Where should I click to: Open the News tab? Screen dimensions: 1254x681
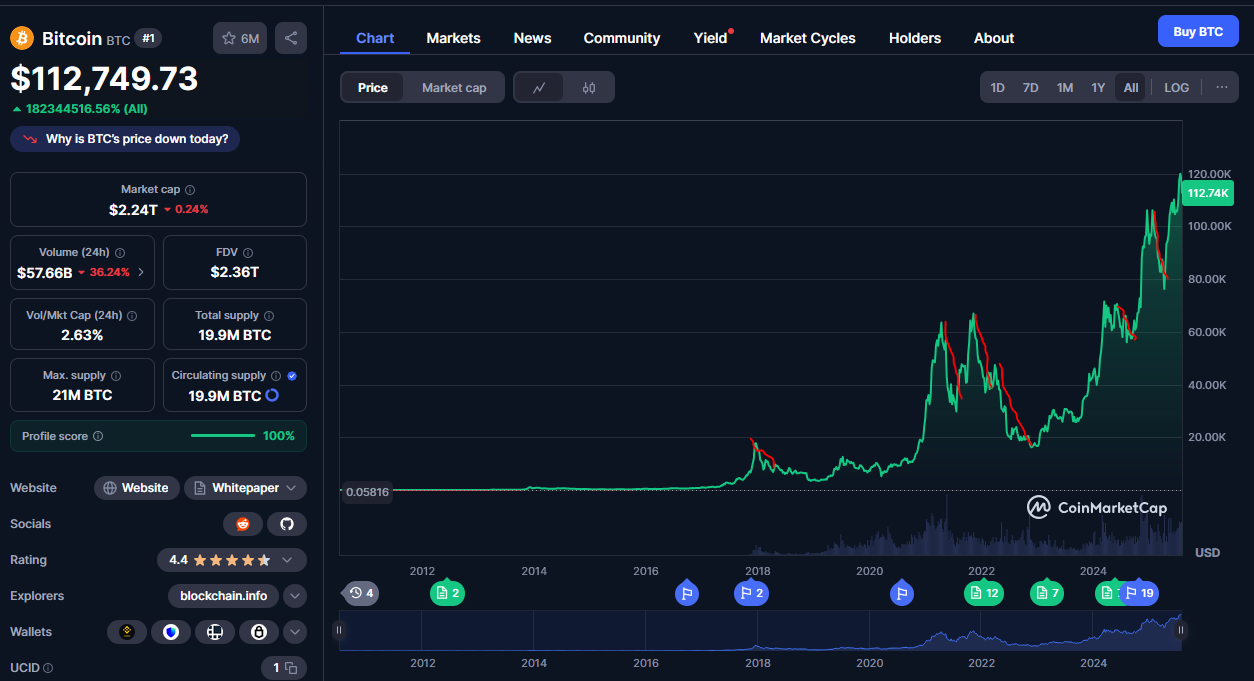pyautogui.click(x=532, y=38)
